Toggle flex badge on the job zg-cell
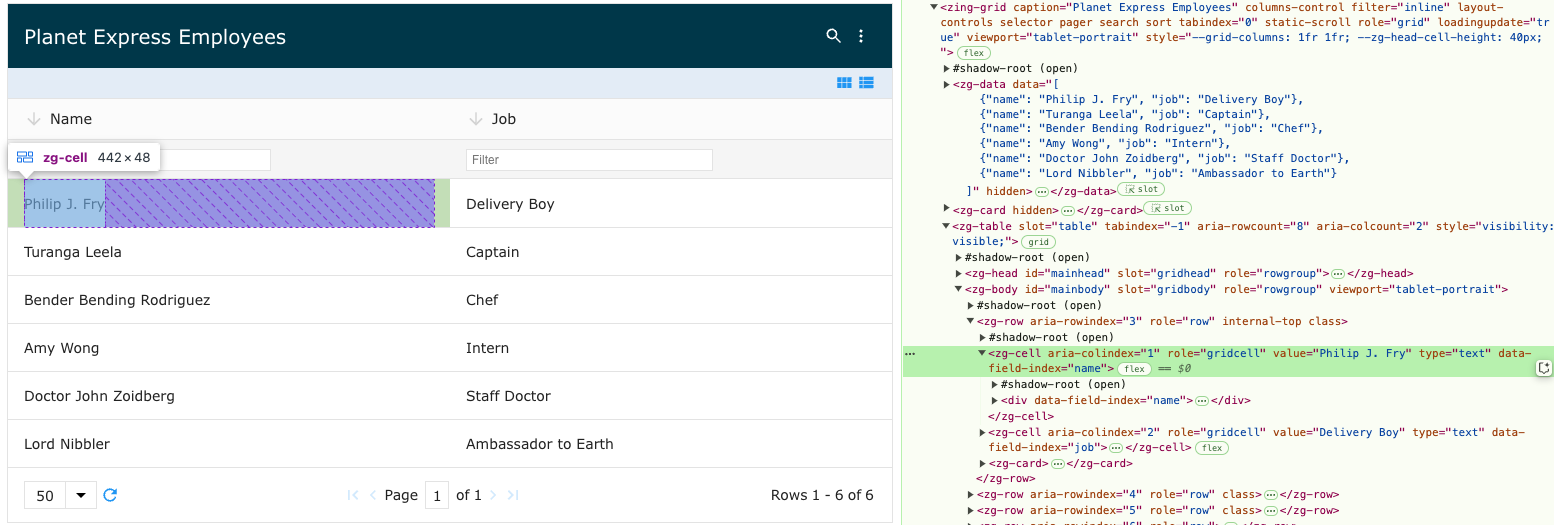The width and height of the screenshot is (1554, 525). pyautogui.click(x=1212, y=448)
